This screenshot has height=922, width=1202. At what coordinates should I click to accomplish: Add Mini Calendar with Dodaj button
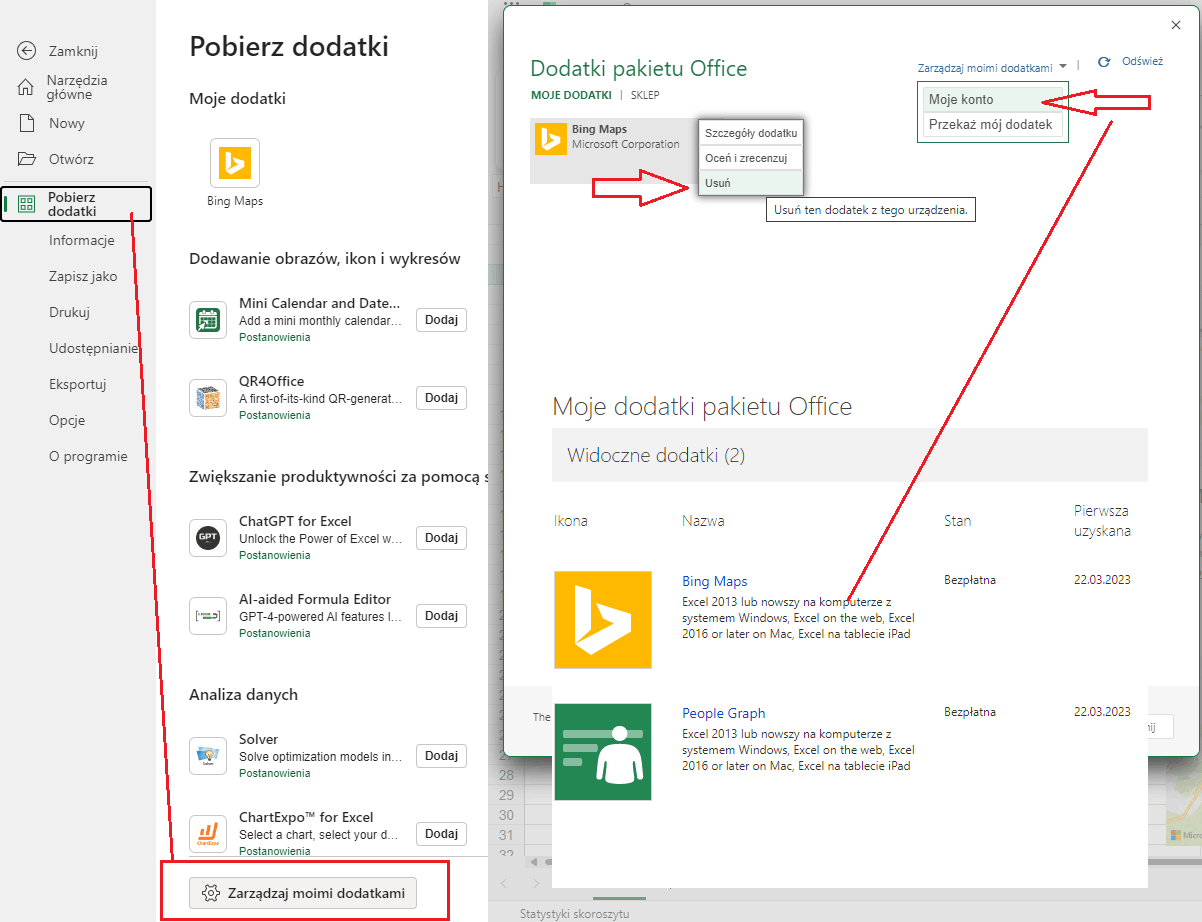click(441, 320)
